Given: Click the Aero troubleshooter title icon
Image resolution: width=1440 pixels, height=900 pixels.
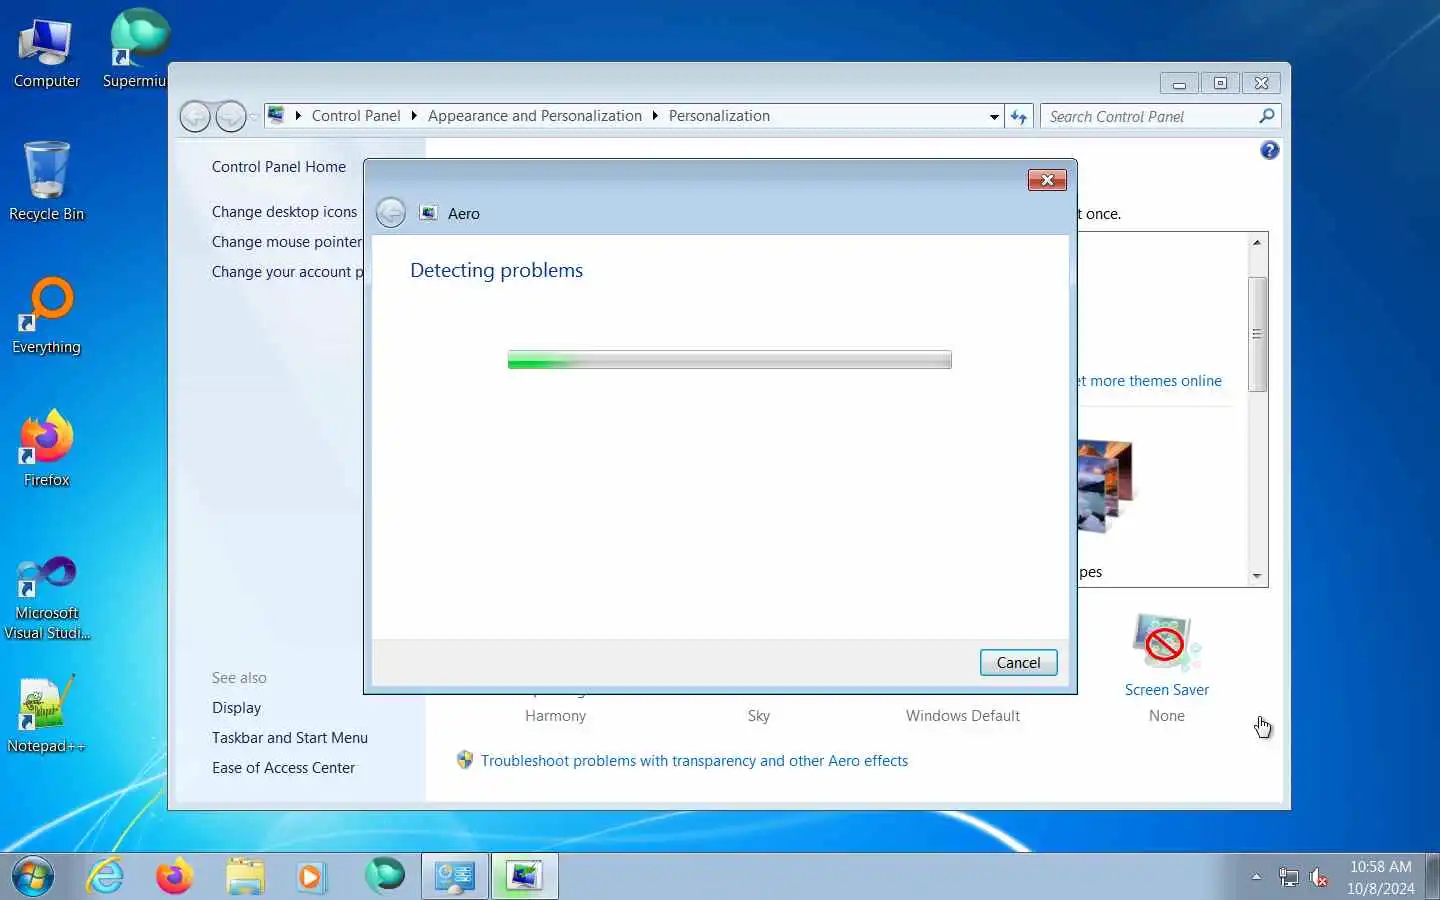Looking at the screenshot, I should point(428,213).
